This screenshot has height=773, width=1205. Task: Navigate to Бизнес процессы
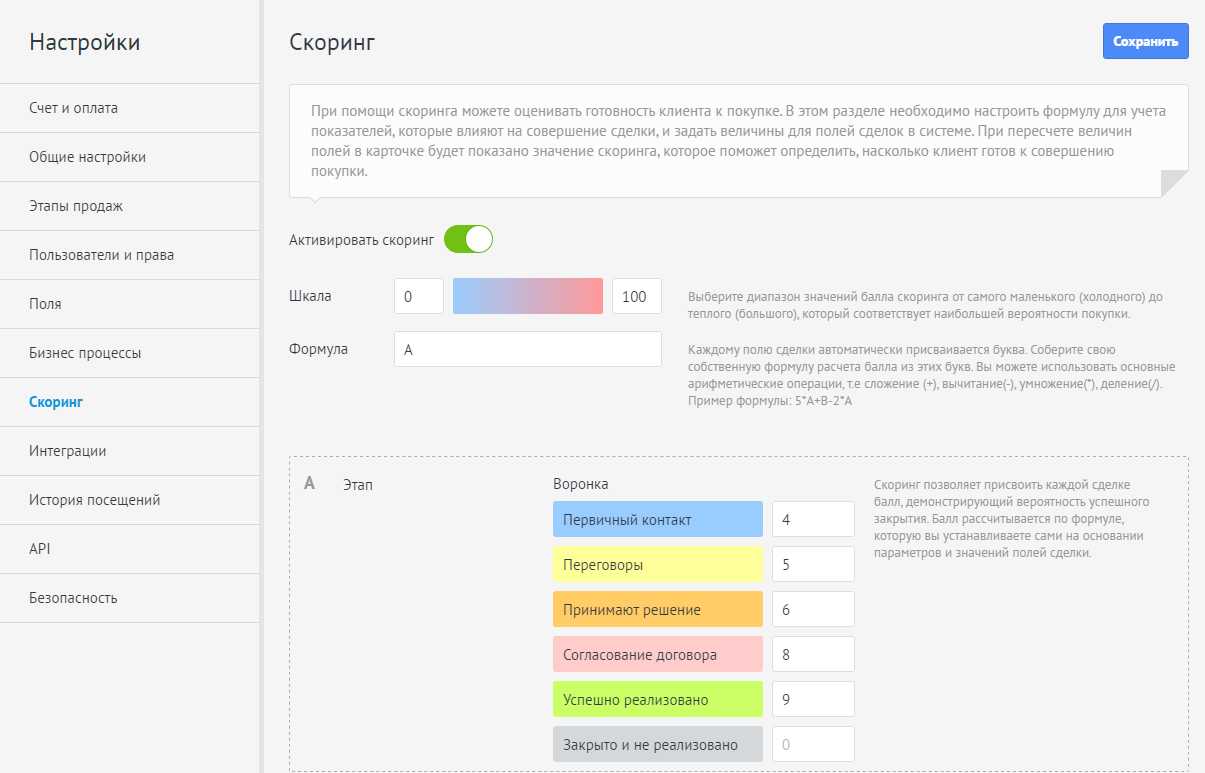(85, 353)
